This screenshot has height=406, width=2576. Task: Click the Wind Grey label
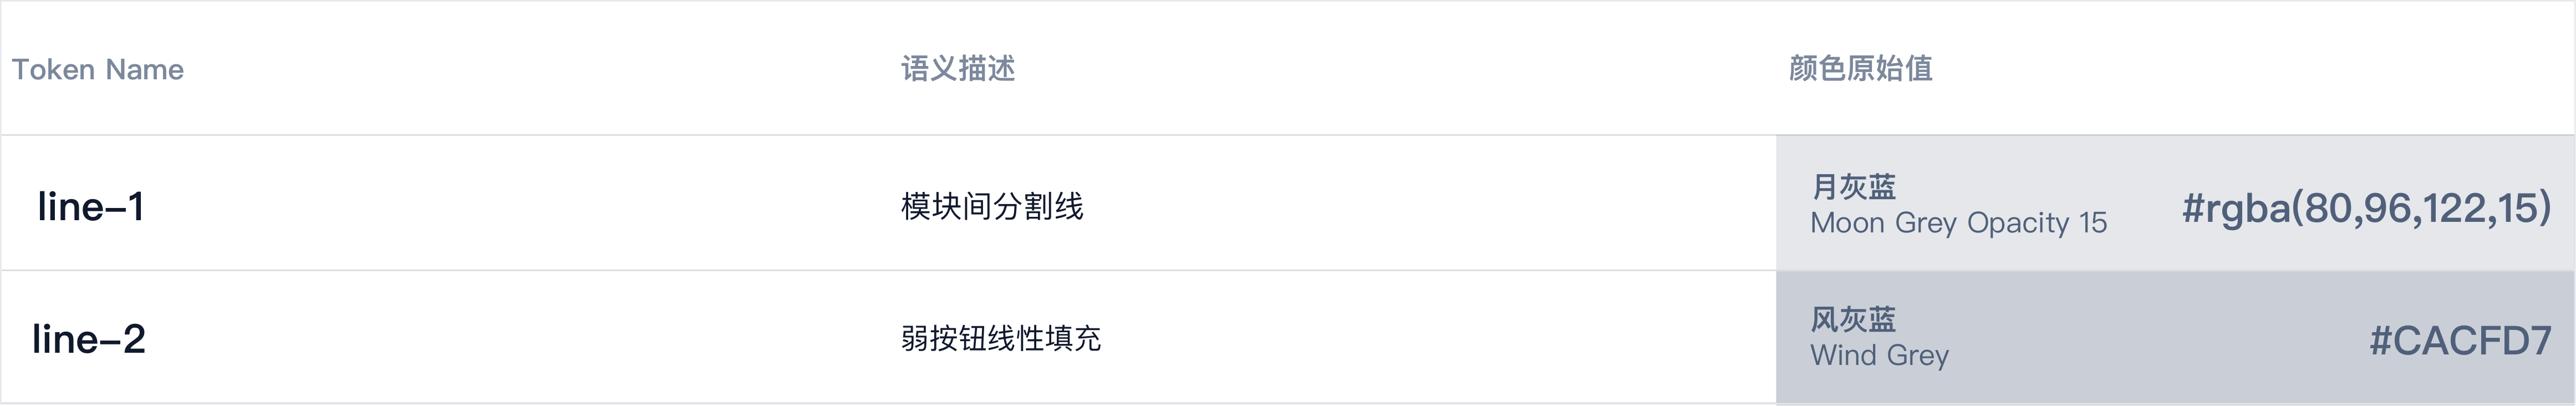pyautogui.click(x=1879, y=356)
